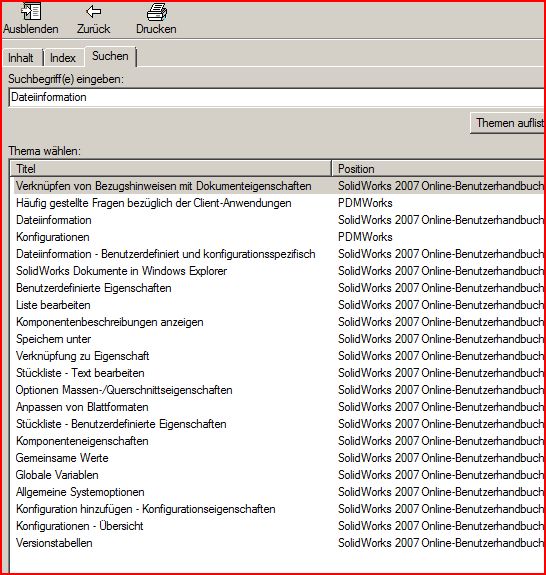Select the topic Verknüpfen von Bezugshinweisen mit Dokumenteigenschaften
This screenshot has height=575, width=546.
pos(164,186)
